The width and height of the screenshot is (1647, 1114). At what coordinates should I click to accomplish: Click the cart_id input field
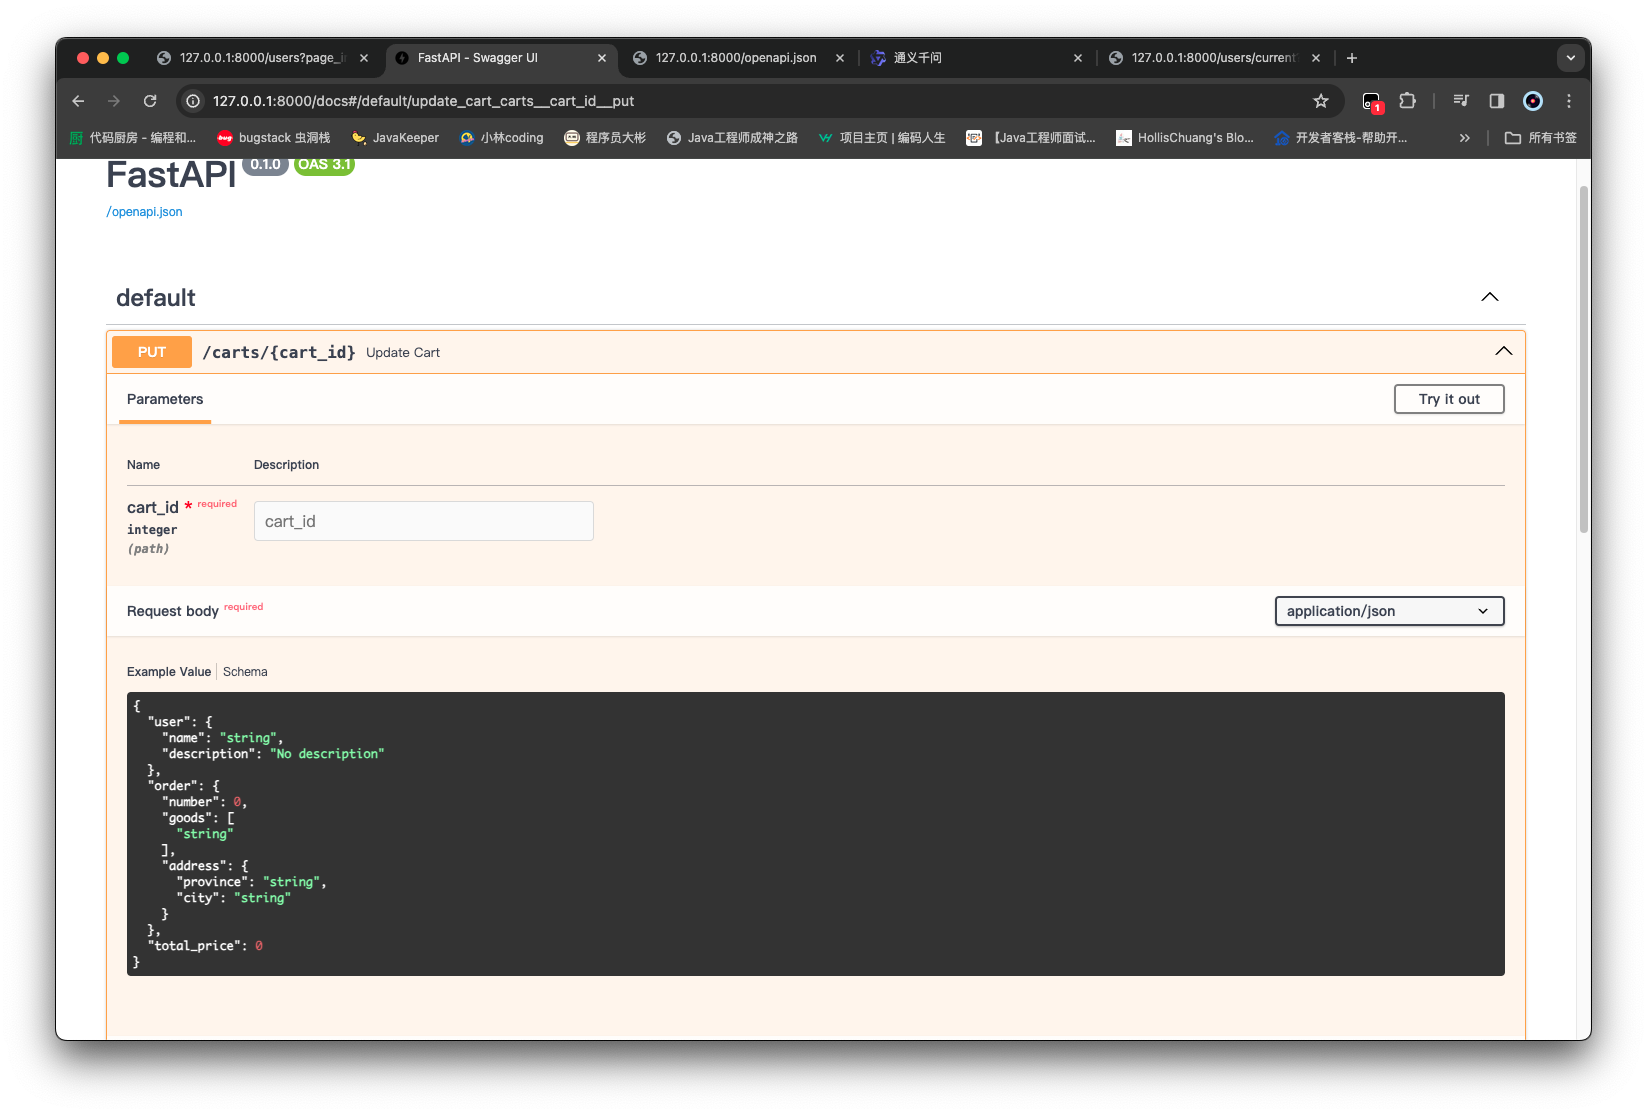(424, 521)
